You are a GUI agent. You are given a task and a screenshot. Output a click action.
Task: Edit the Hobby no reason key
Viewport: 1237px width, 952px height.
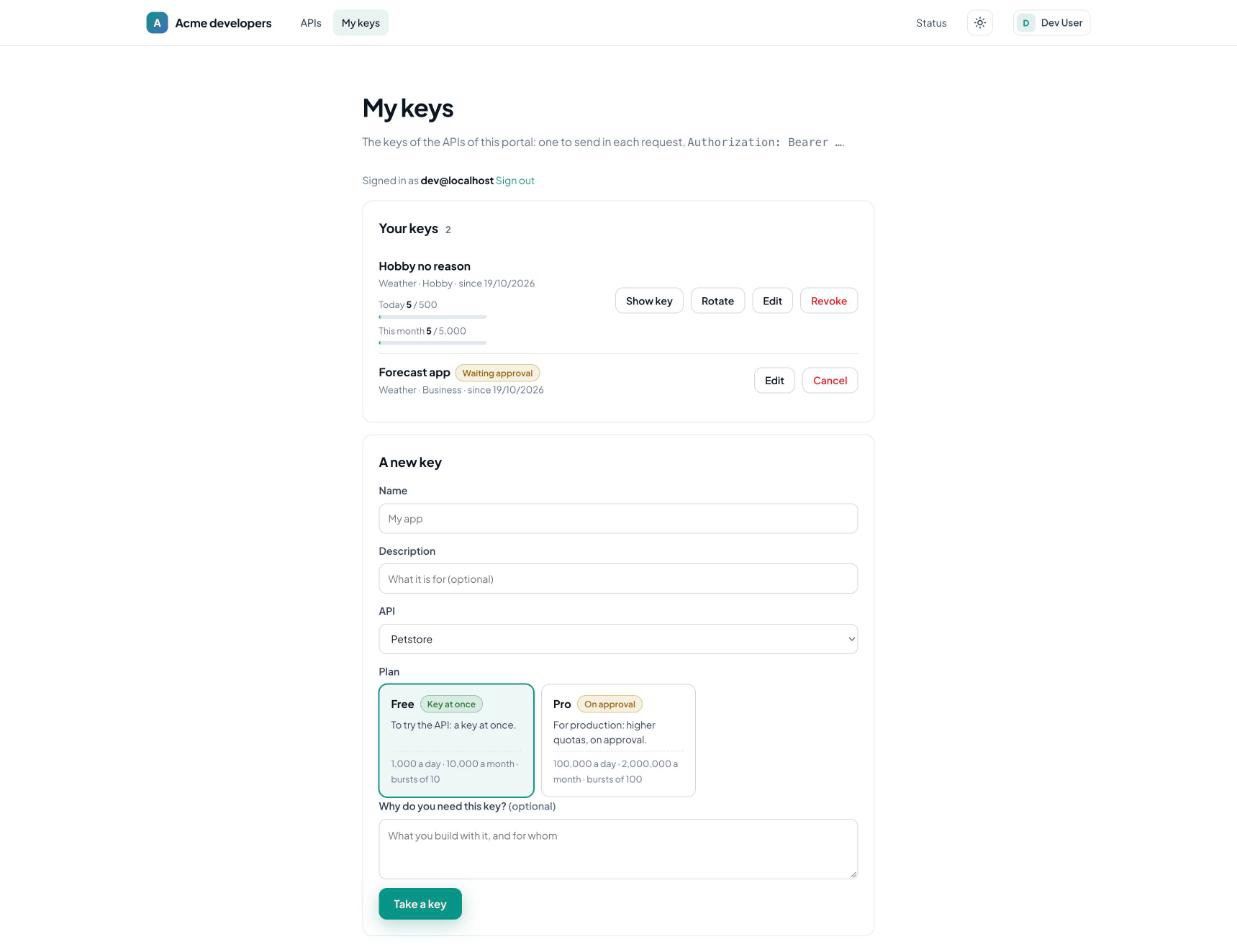(772, 301)
